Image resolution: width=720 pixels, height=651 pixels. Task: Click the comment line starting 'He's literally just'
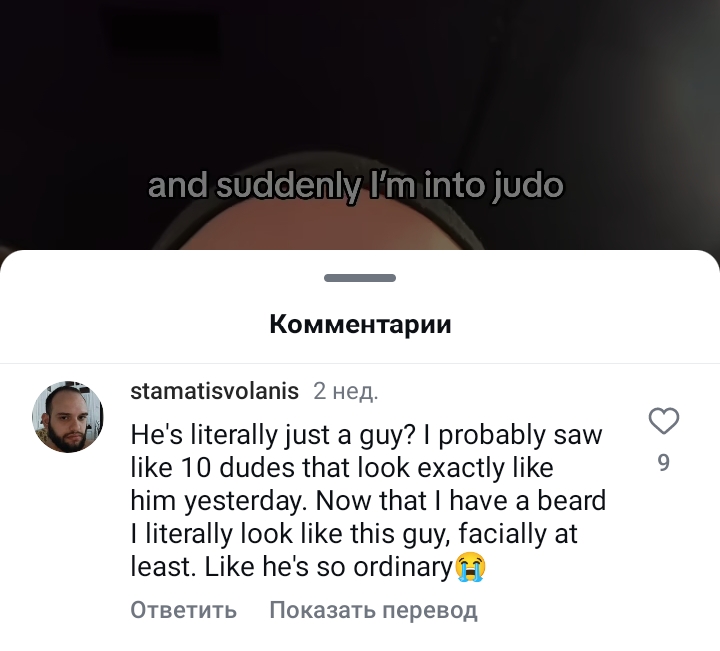pyautogui.click(x=366, y=435)
